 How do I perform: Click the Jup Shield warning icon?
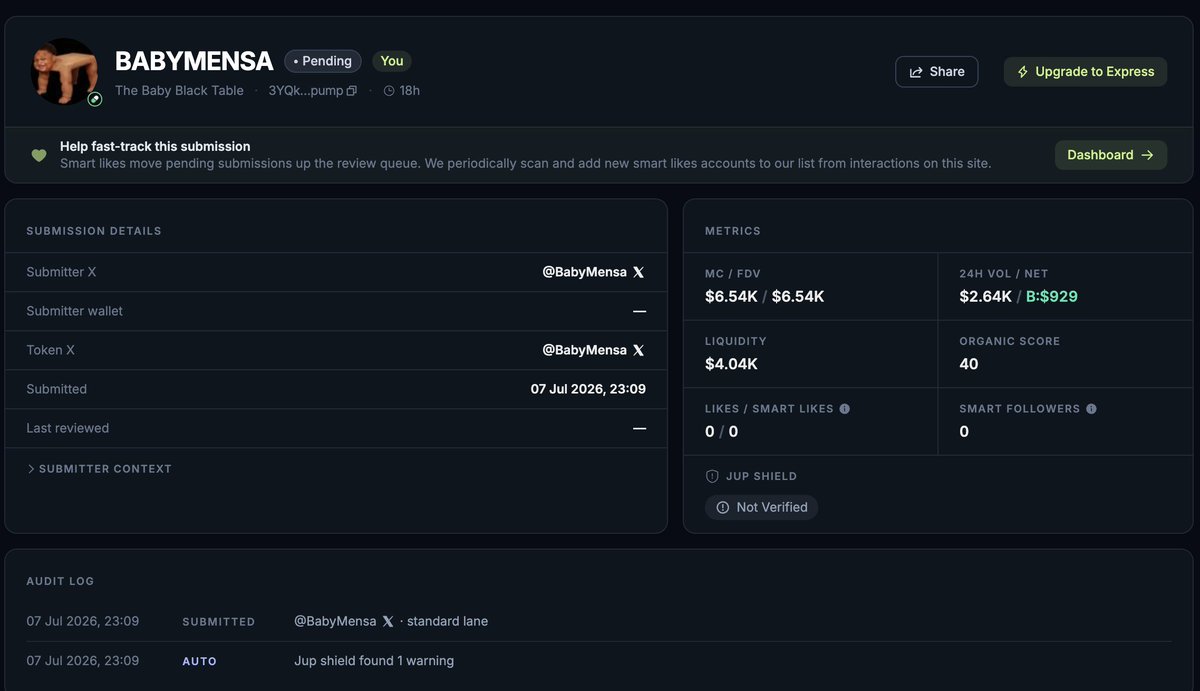pyautogui.click(x=712, y=476)
